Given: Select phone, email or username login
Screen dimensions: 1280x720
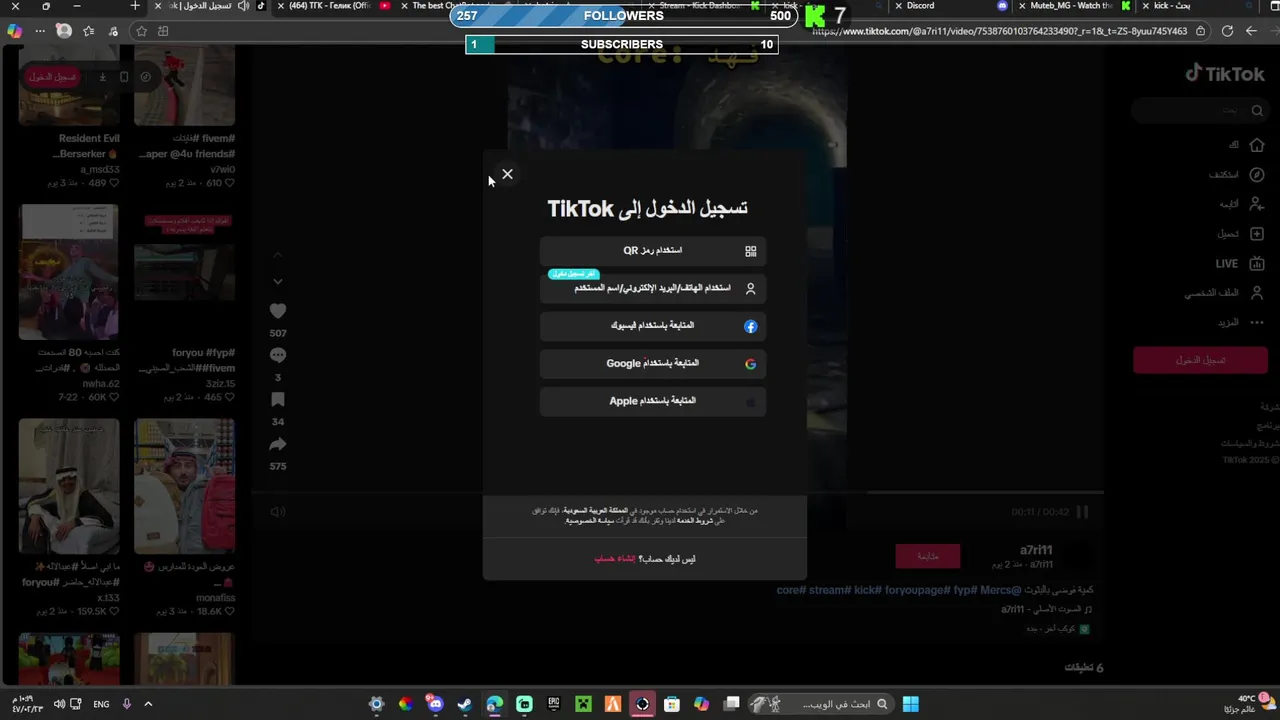Looking at the screenshot, I should pos(653,288).
